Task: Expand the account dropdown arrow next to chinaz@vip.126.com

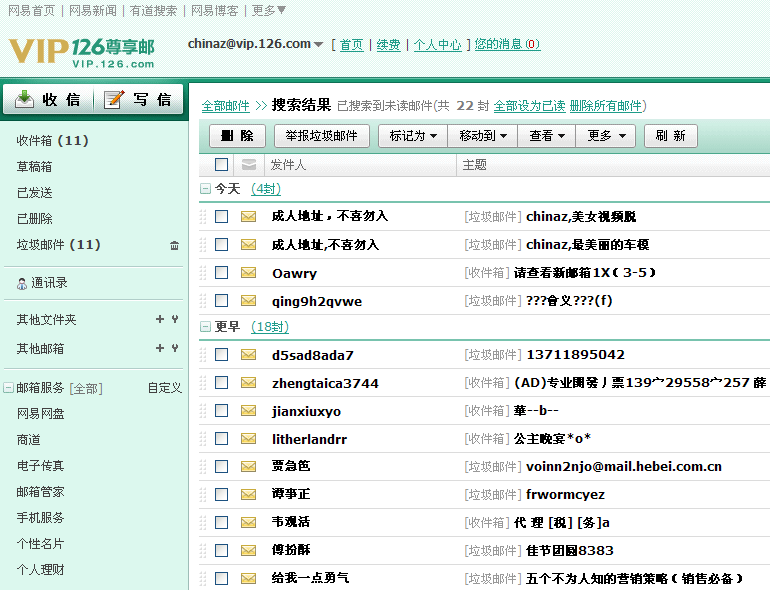Action: pos(318,45)
